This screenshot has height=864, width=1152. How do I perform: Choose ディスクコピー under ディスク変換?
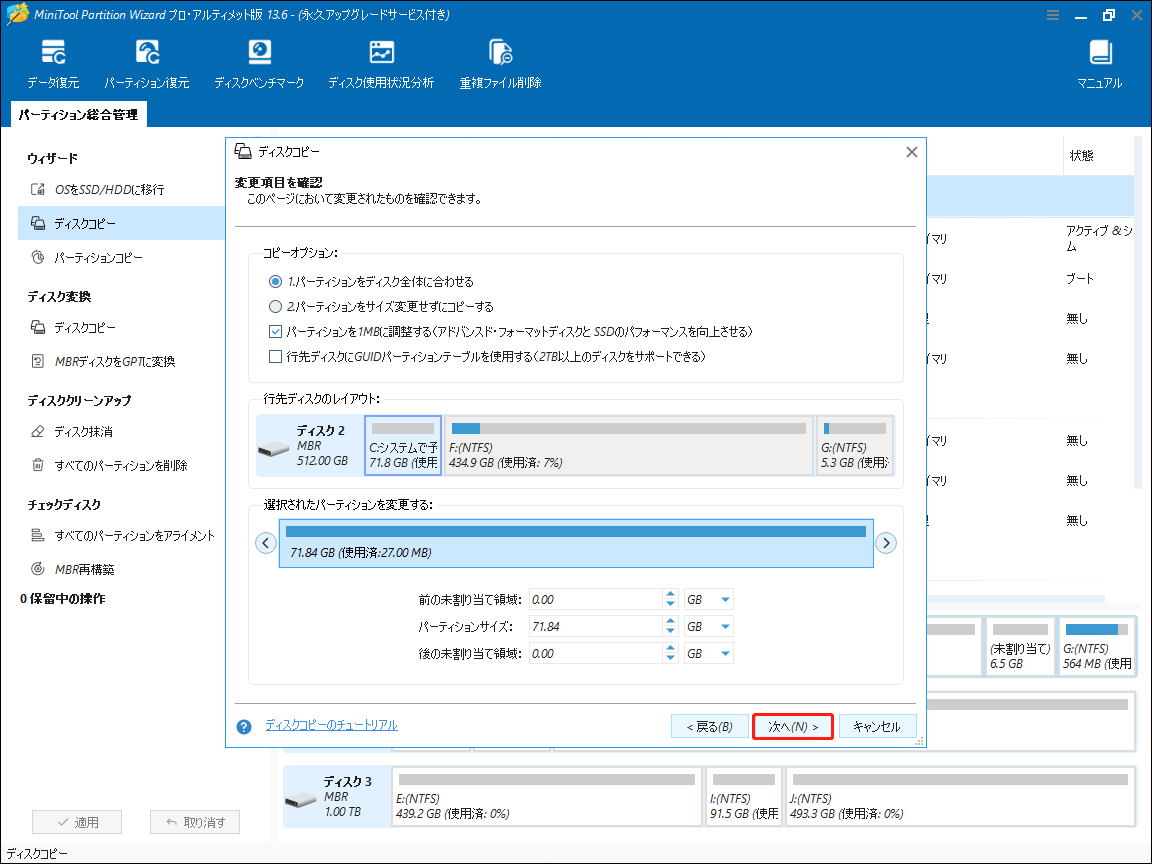point(73,328)
